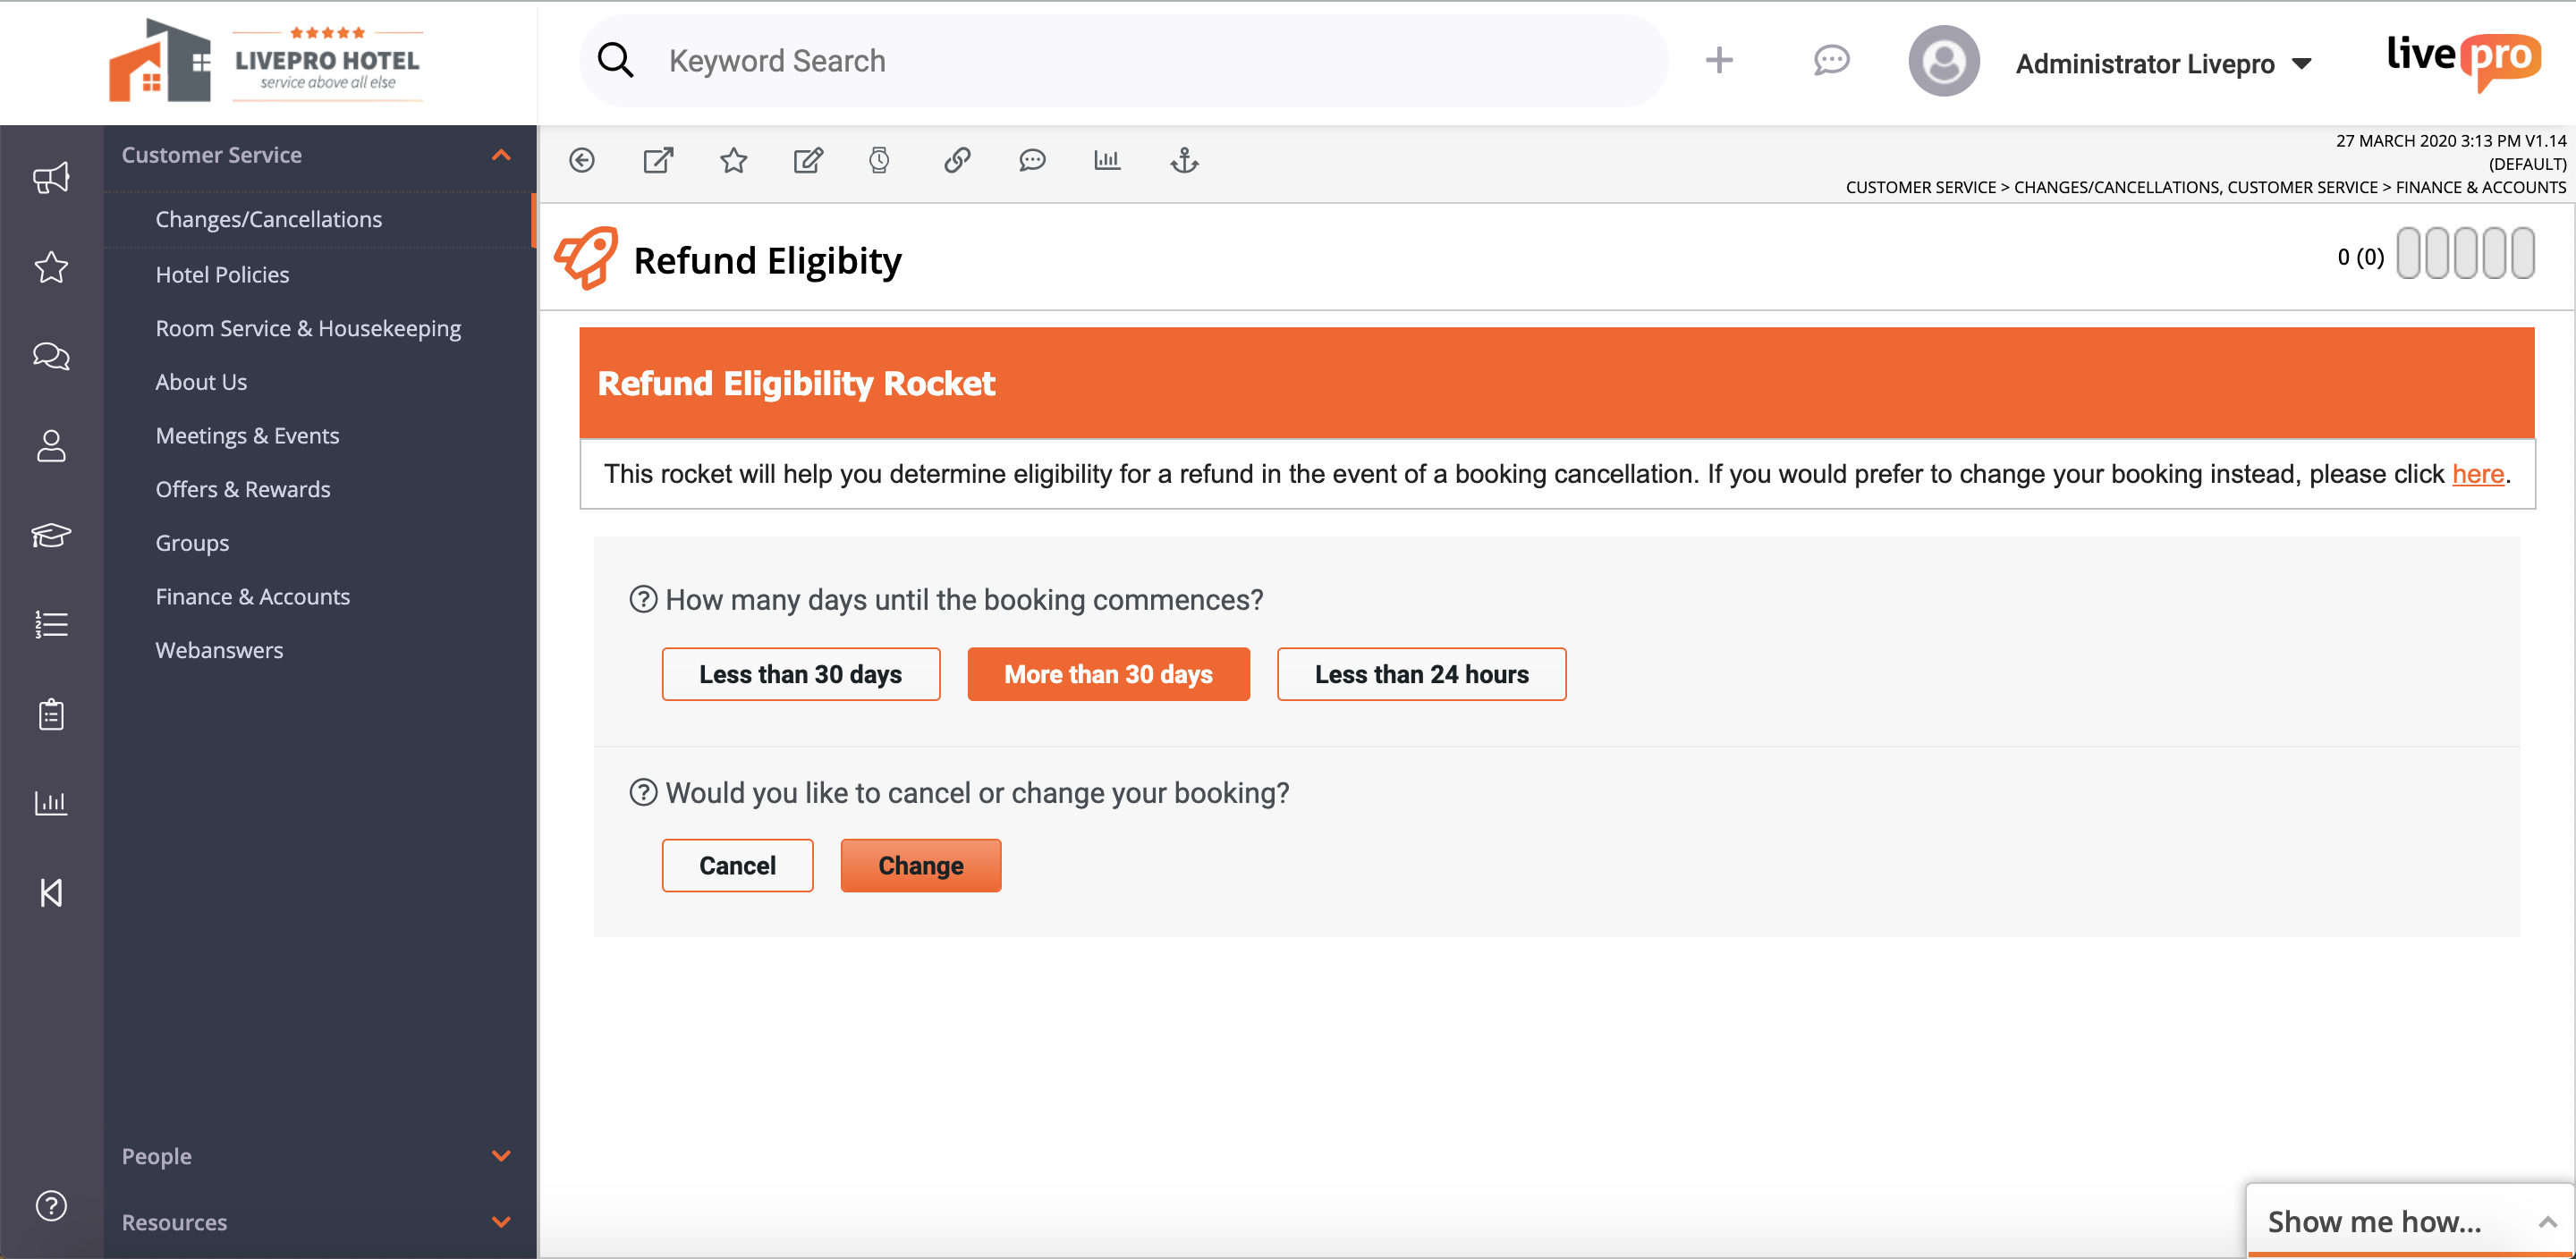This screenshot has height=1259, width=2576.
Task: Expand the People section
Action: pyautogui.click(x=501, y=1156)
